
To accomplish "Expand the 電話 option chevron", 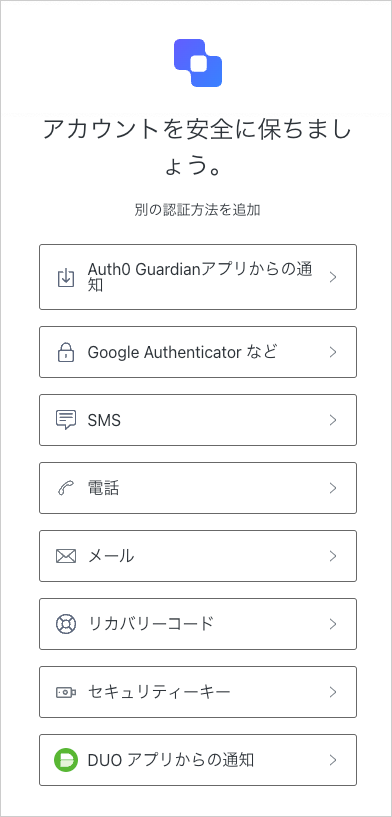I will coord(333,488).
